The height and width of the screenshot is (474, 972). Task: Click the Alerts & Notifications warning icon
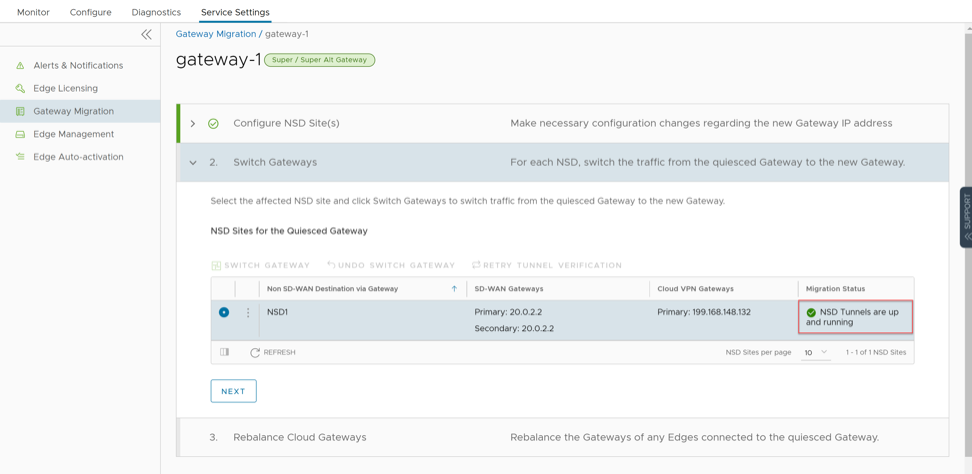[x=20, y=66]
